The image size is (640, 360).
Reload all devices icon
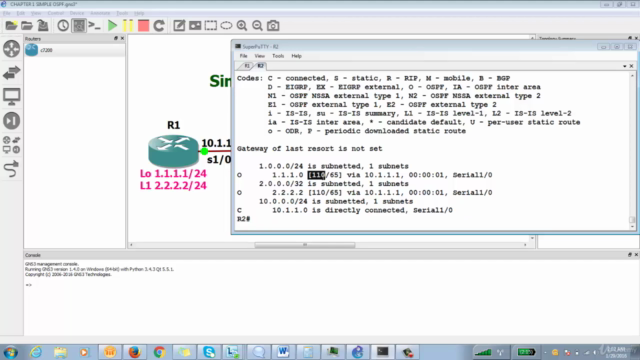click(x=159, y=26)
